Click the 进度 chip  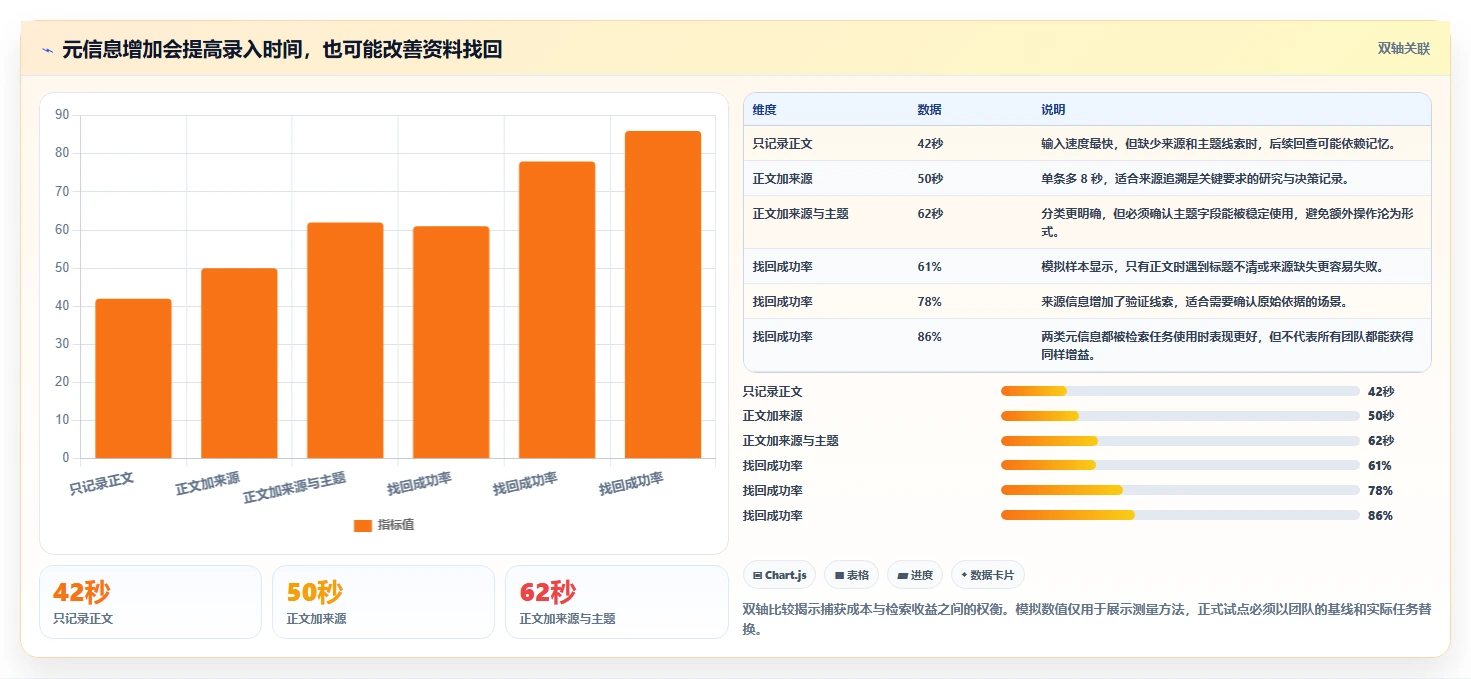click(x=915, y=575)
